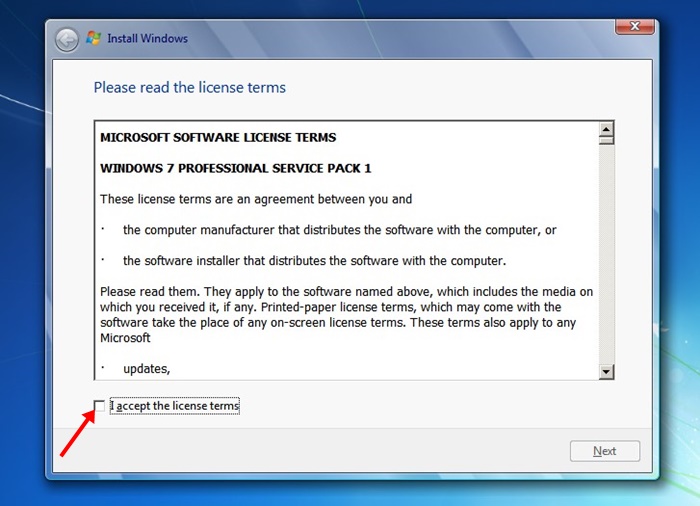Close the Install Windows dialog
Screen dimensions: 700x506
click(634, 26)
